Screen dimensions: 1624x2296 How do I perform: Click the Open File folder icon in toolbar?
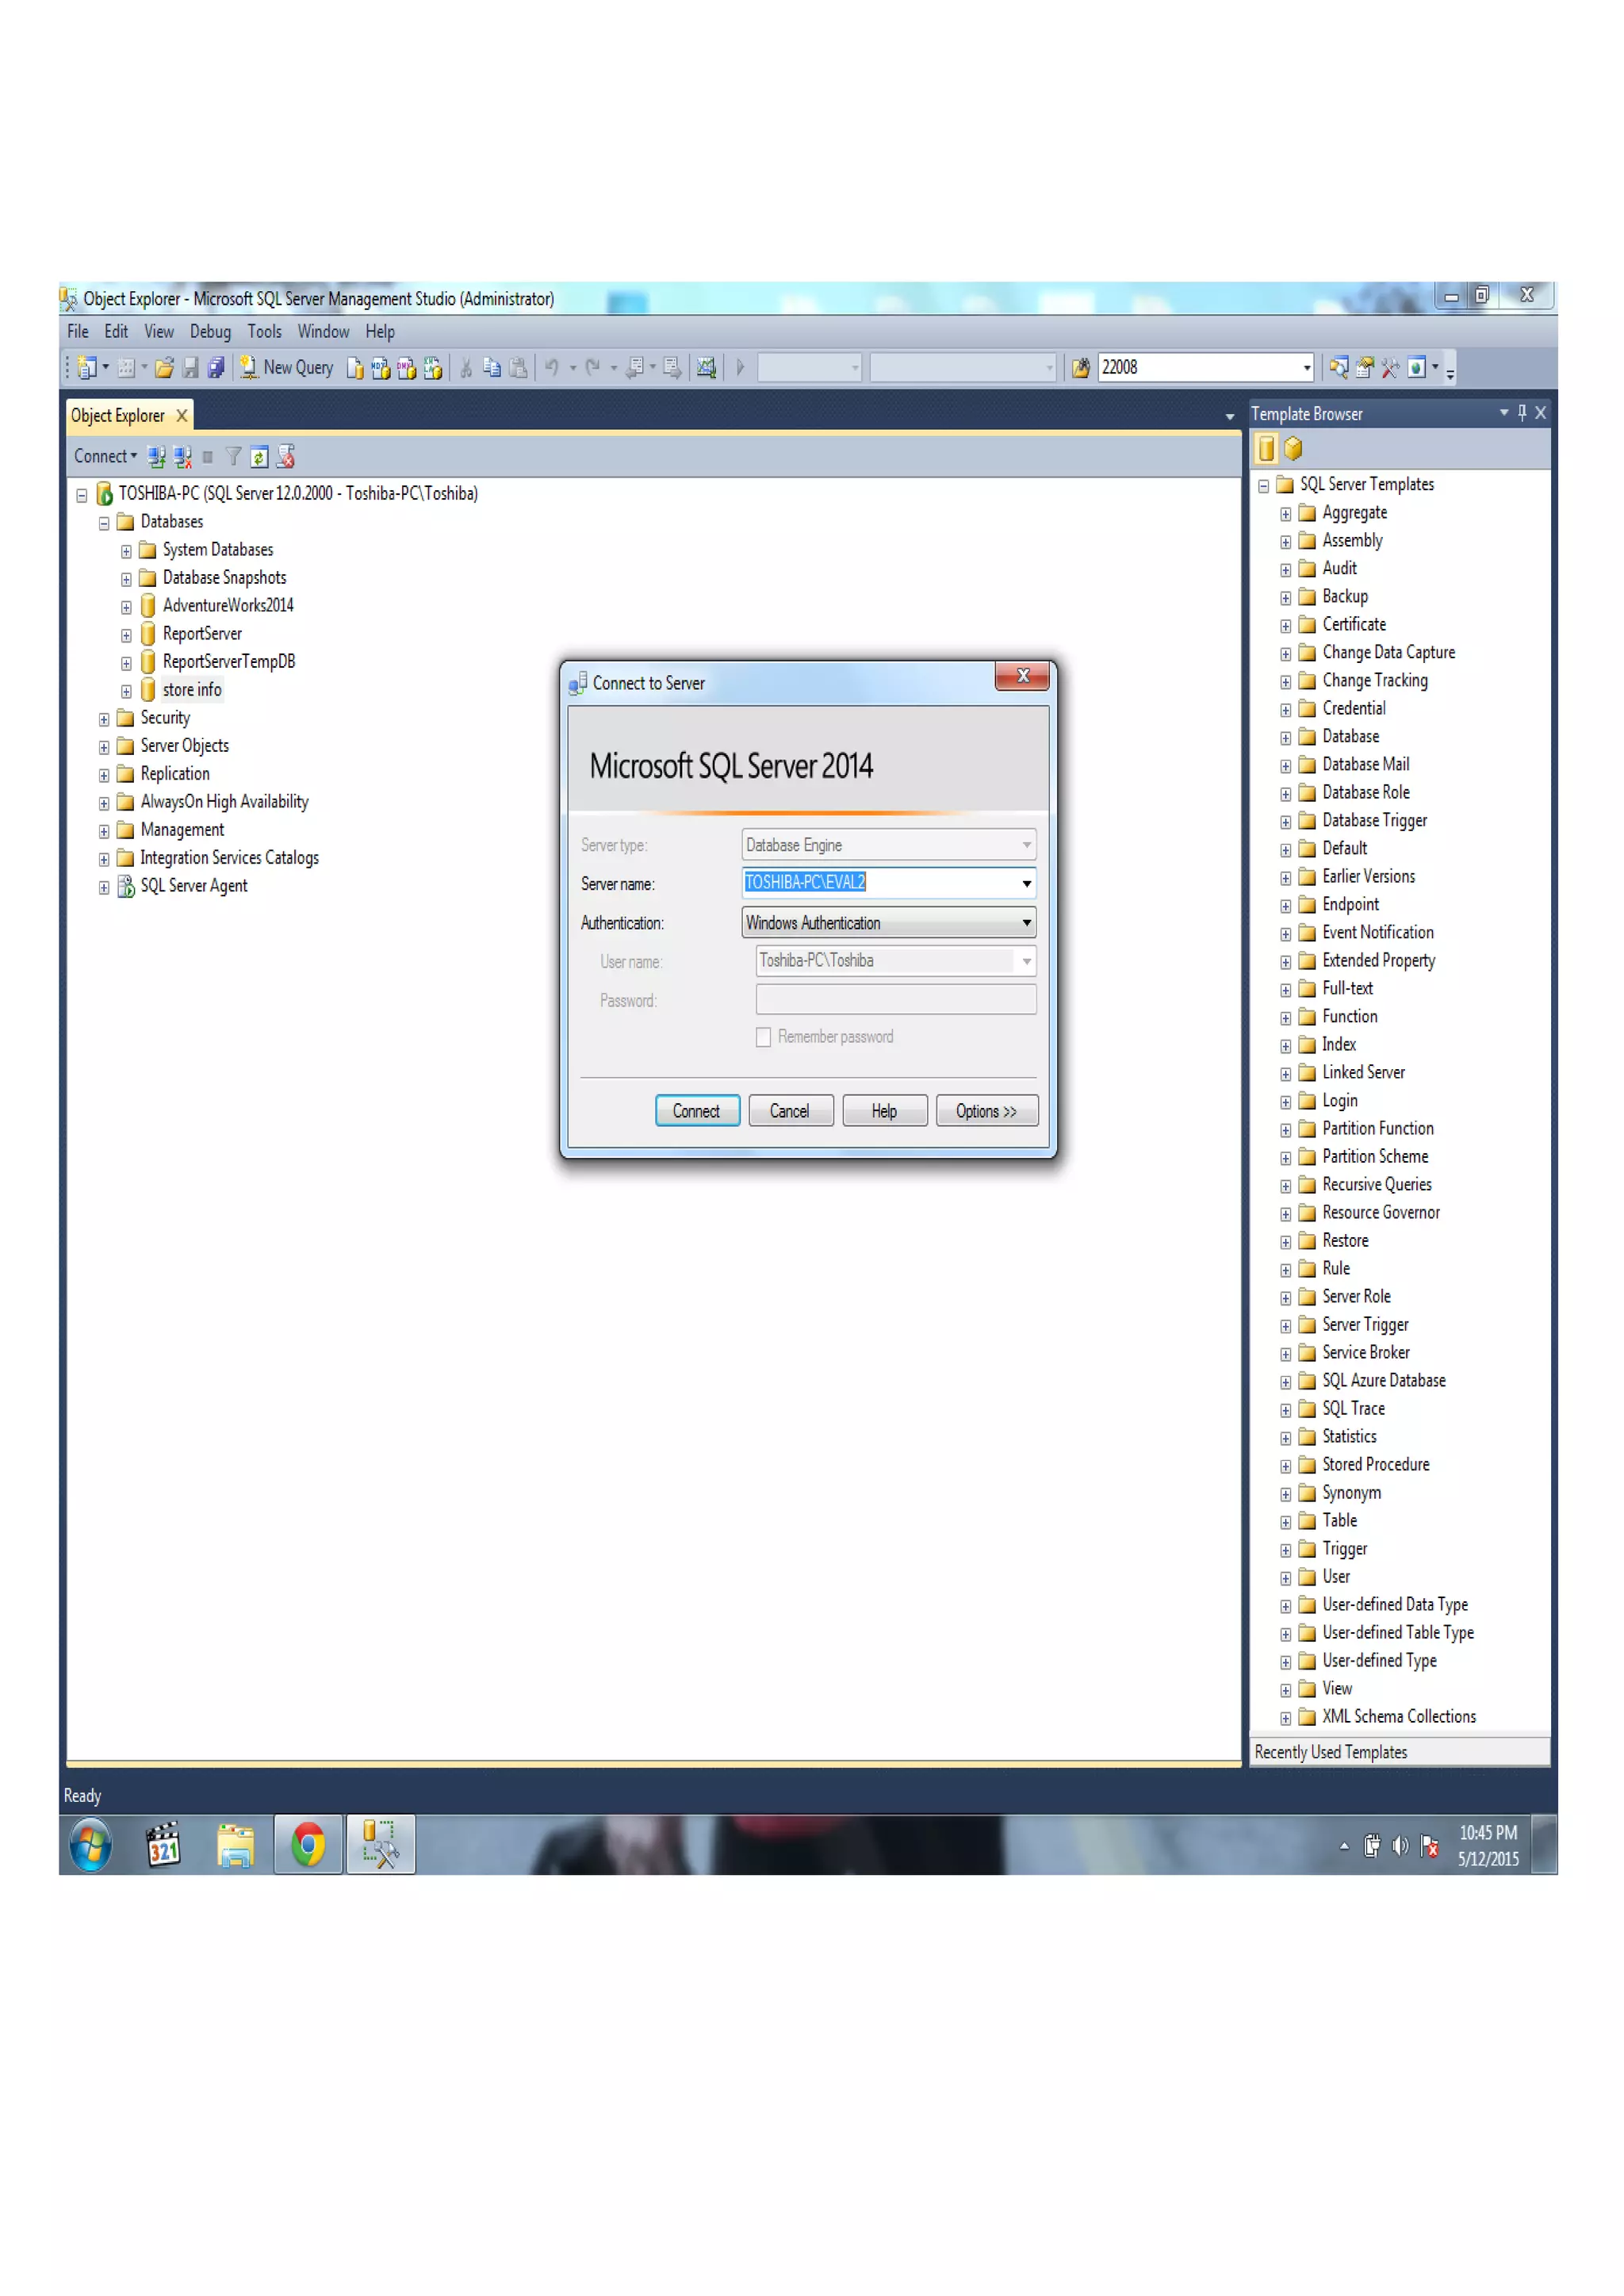[165, 368]
